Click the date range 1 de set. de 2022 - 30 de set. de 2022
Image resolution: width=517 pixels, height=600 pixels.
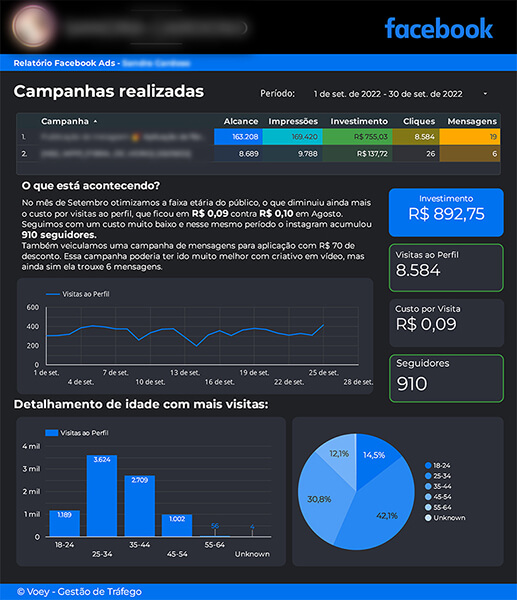[388, 94]
